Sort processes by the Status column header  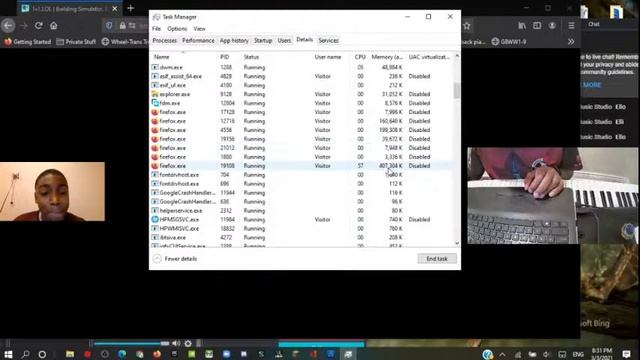point(251,57)
